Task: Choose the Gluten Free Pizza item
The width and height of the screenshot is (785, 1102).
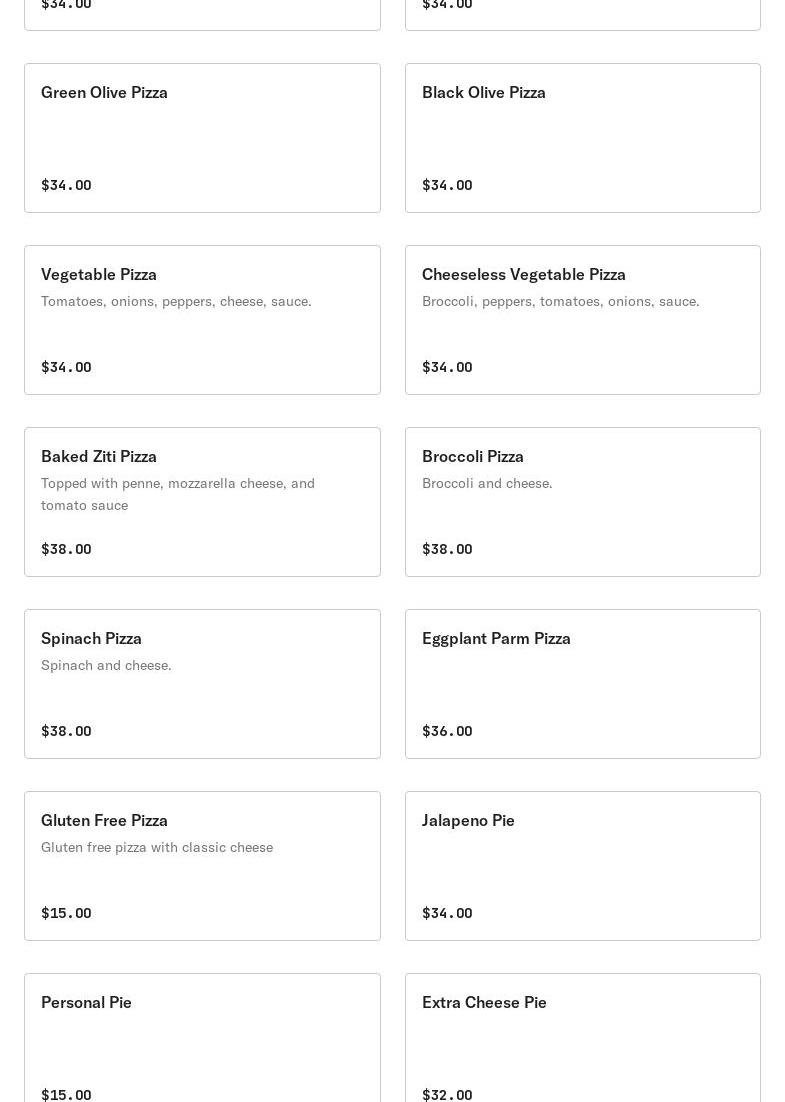Action: [202, 866]
